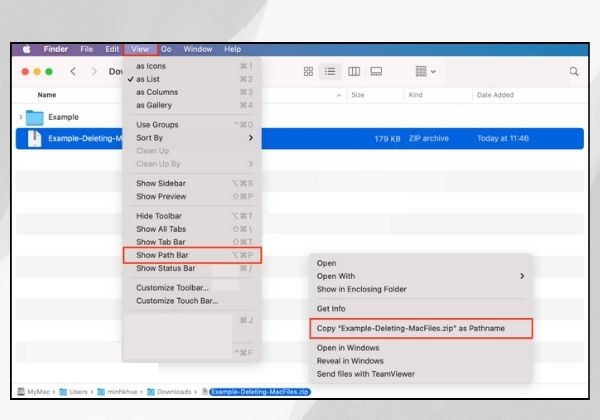Choose Get Info in context menu
The width and height of the screenshot is (600, 420).
coord(421,309)
